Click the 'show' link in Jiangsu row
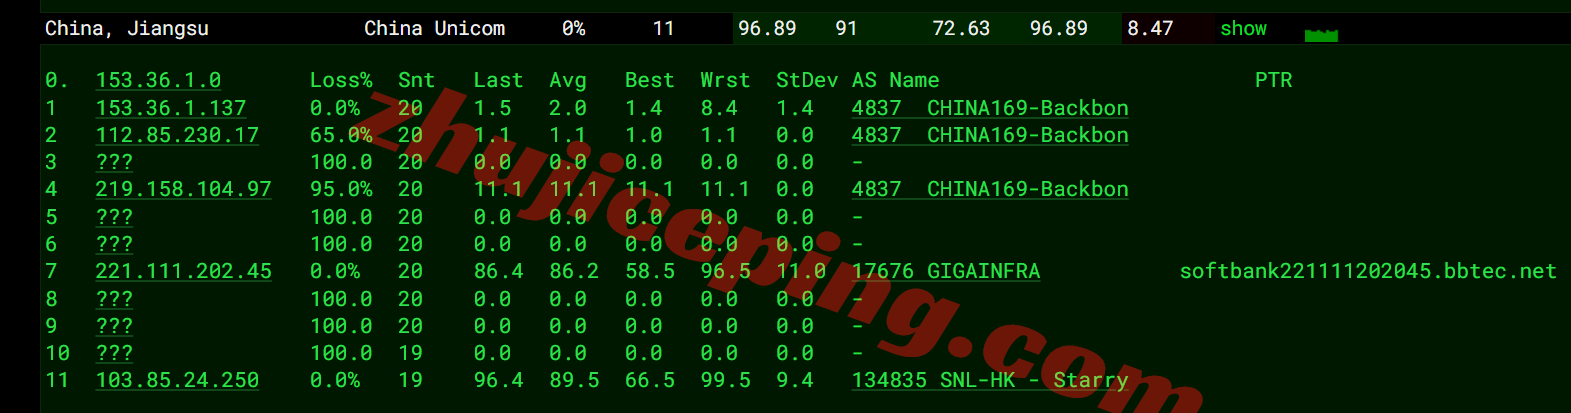Screen dimensions: 1571x413 (1243, 28)
